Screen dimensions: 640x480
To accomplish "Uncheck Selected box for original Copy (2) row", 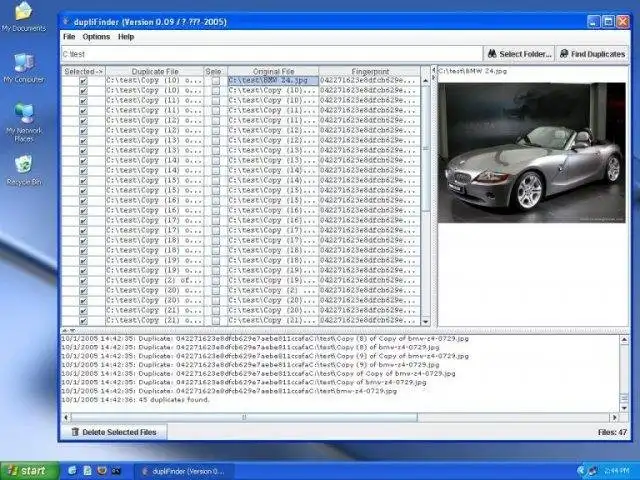I will pos(83,291).
